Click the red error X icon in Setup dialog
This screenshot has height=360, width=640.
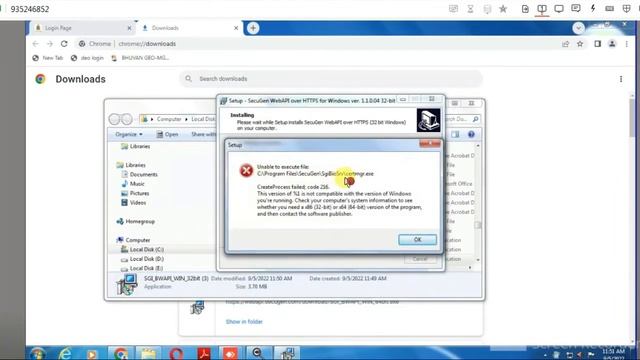[x=246, y=170]
